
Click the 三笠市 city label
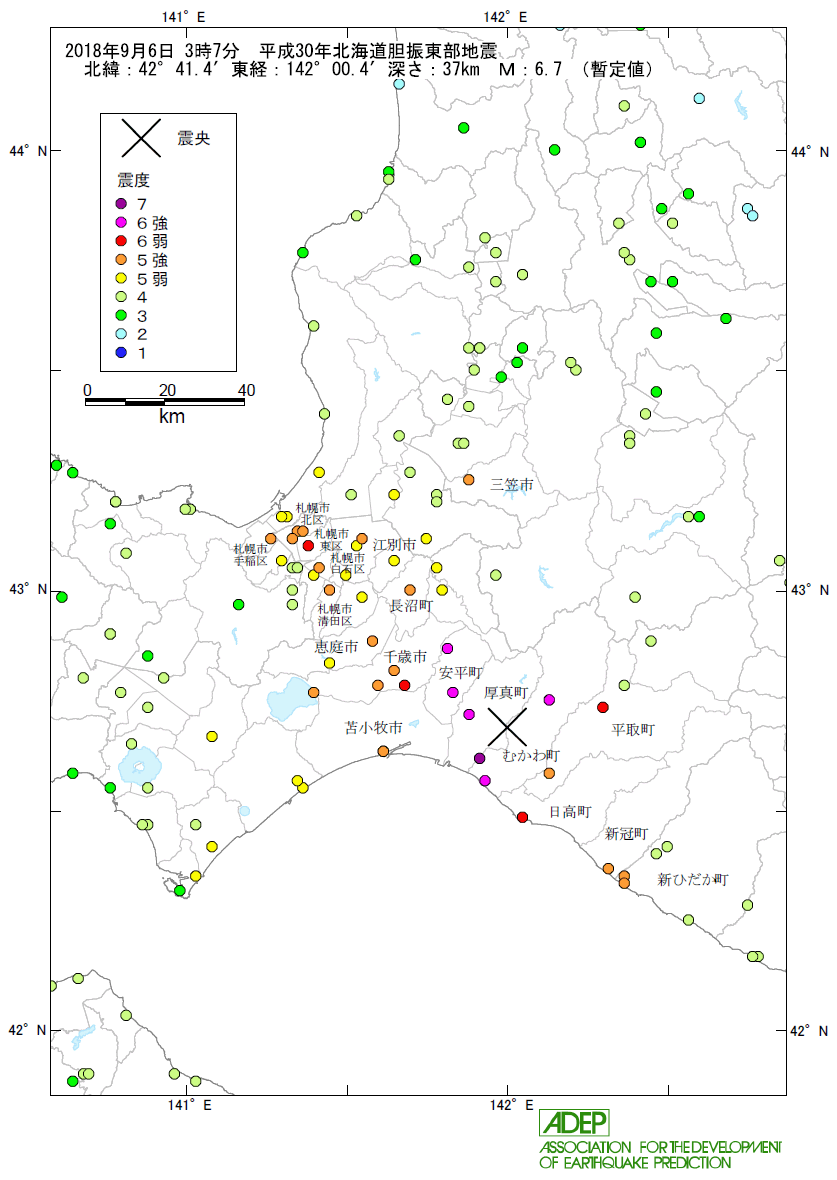click(x=512, y=484)
